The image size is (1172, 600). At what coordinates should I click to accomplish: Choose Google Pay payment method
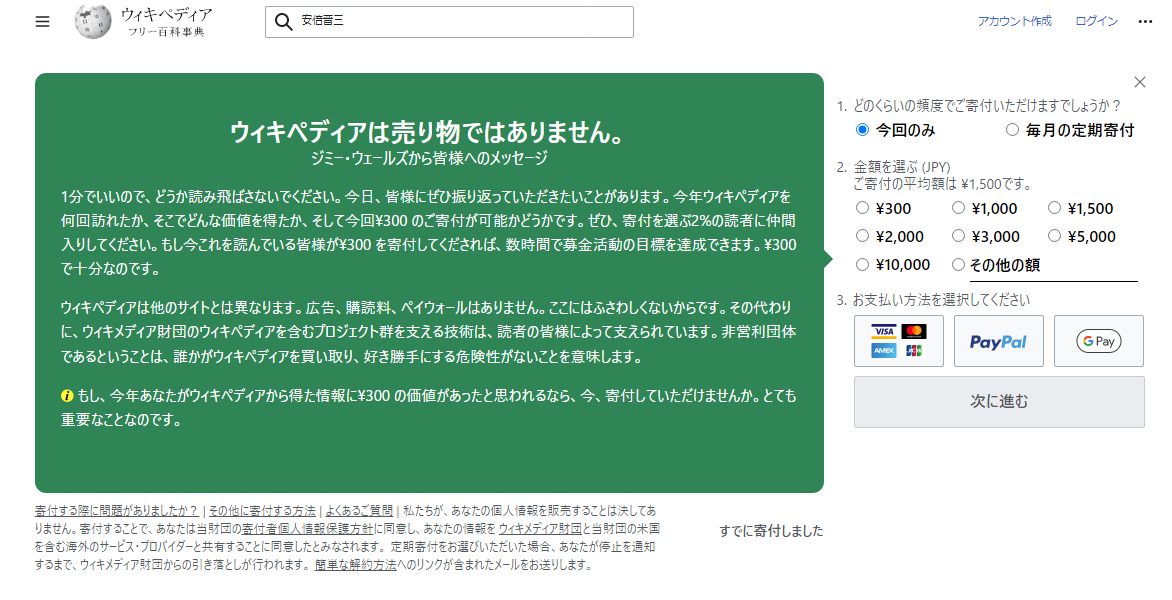[1099, 341]
